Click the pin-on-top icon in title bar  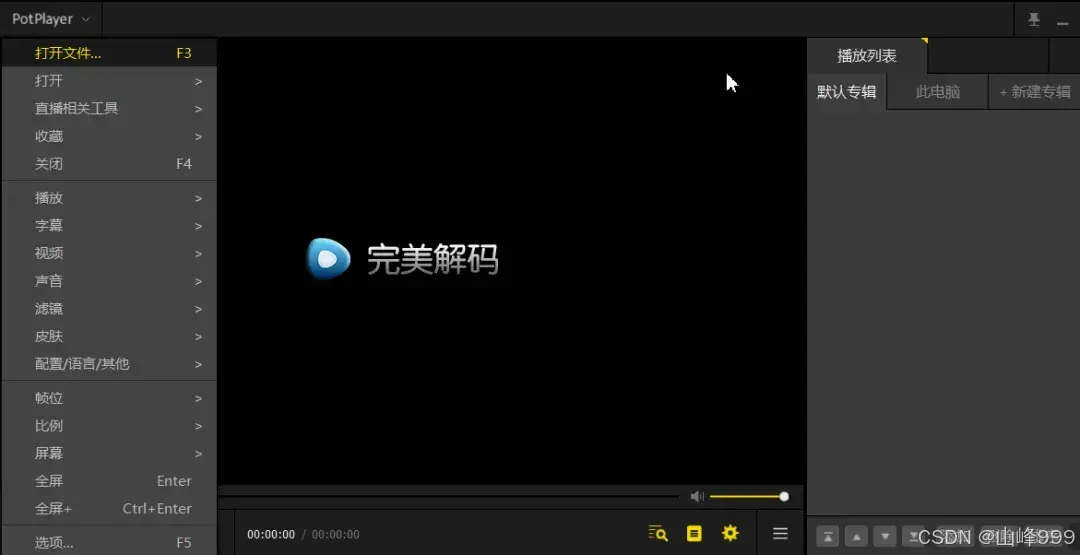(1034, 20)
